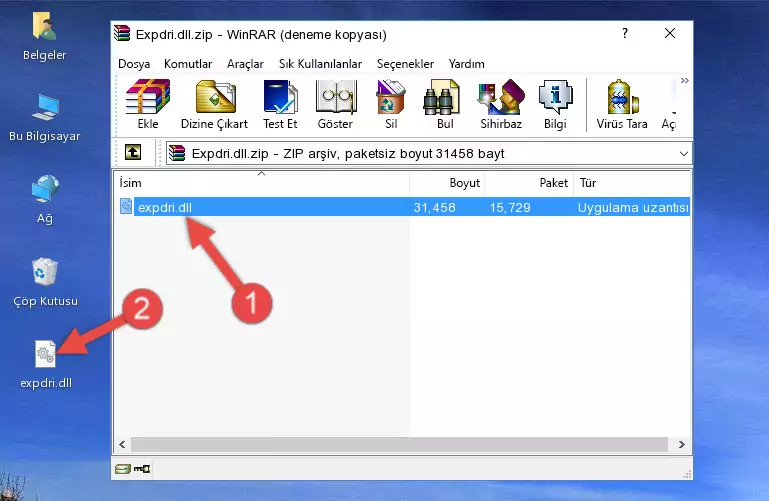Image resolution: width=769 pixels, height=501 pixels.
Task: Start Virüs Tara scan
Action: coord(622,104)
